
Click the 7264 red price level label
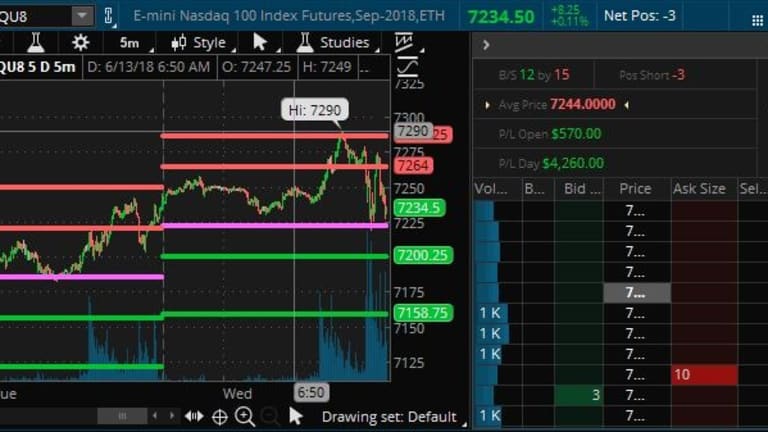point(413,166)
